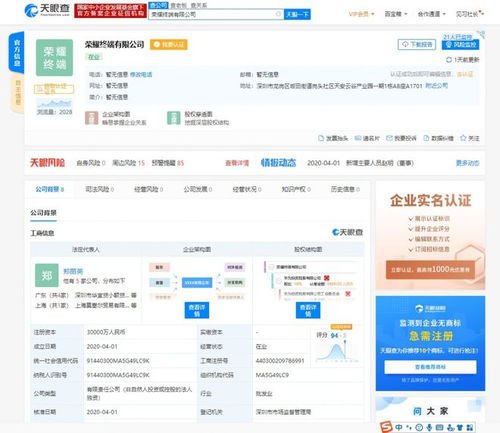
Task: Click the Sogou microphone voice input icon
Action: pyautogui.click(x=429, y=427)
